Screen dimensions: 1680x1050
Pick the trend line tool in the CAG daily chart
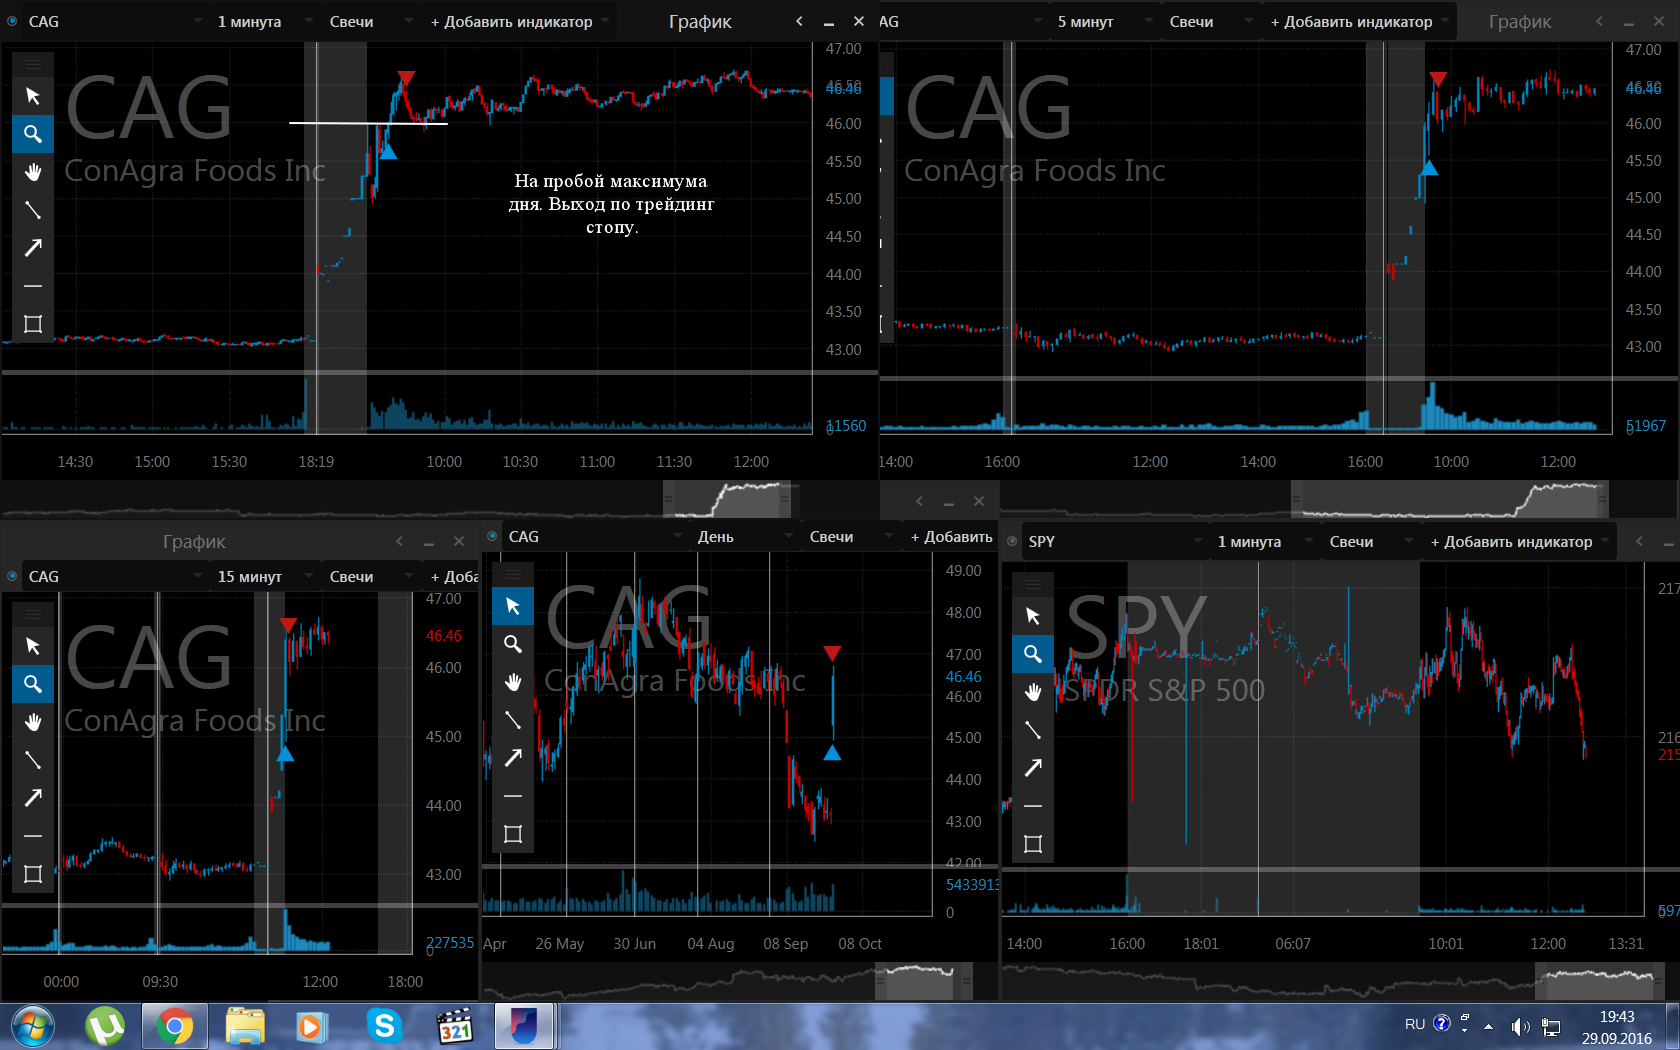[513, 720]
